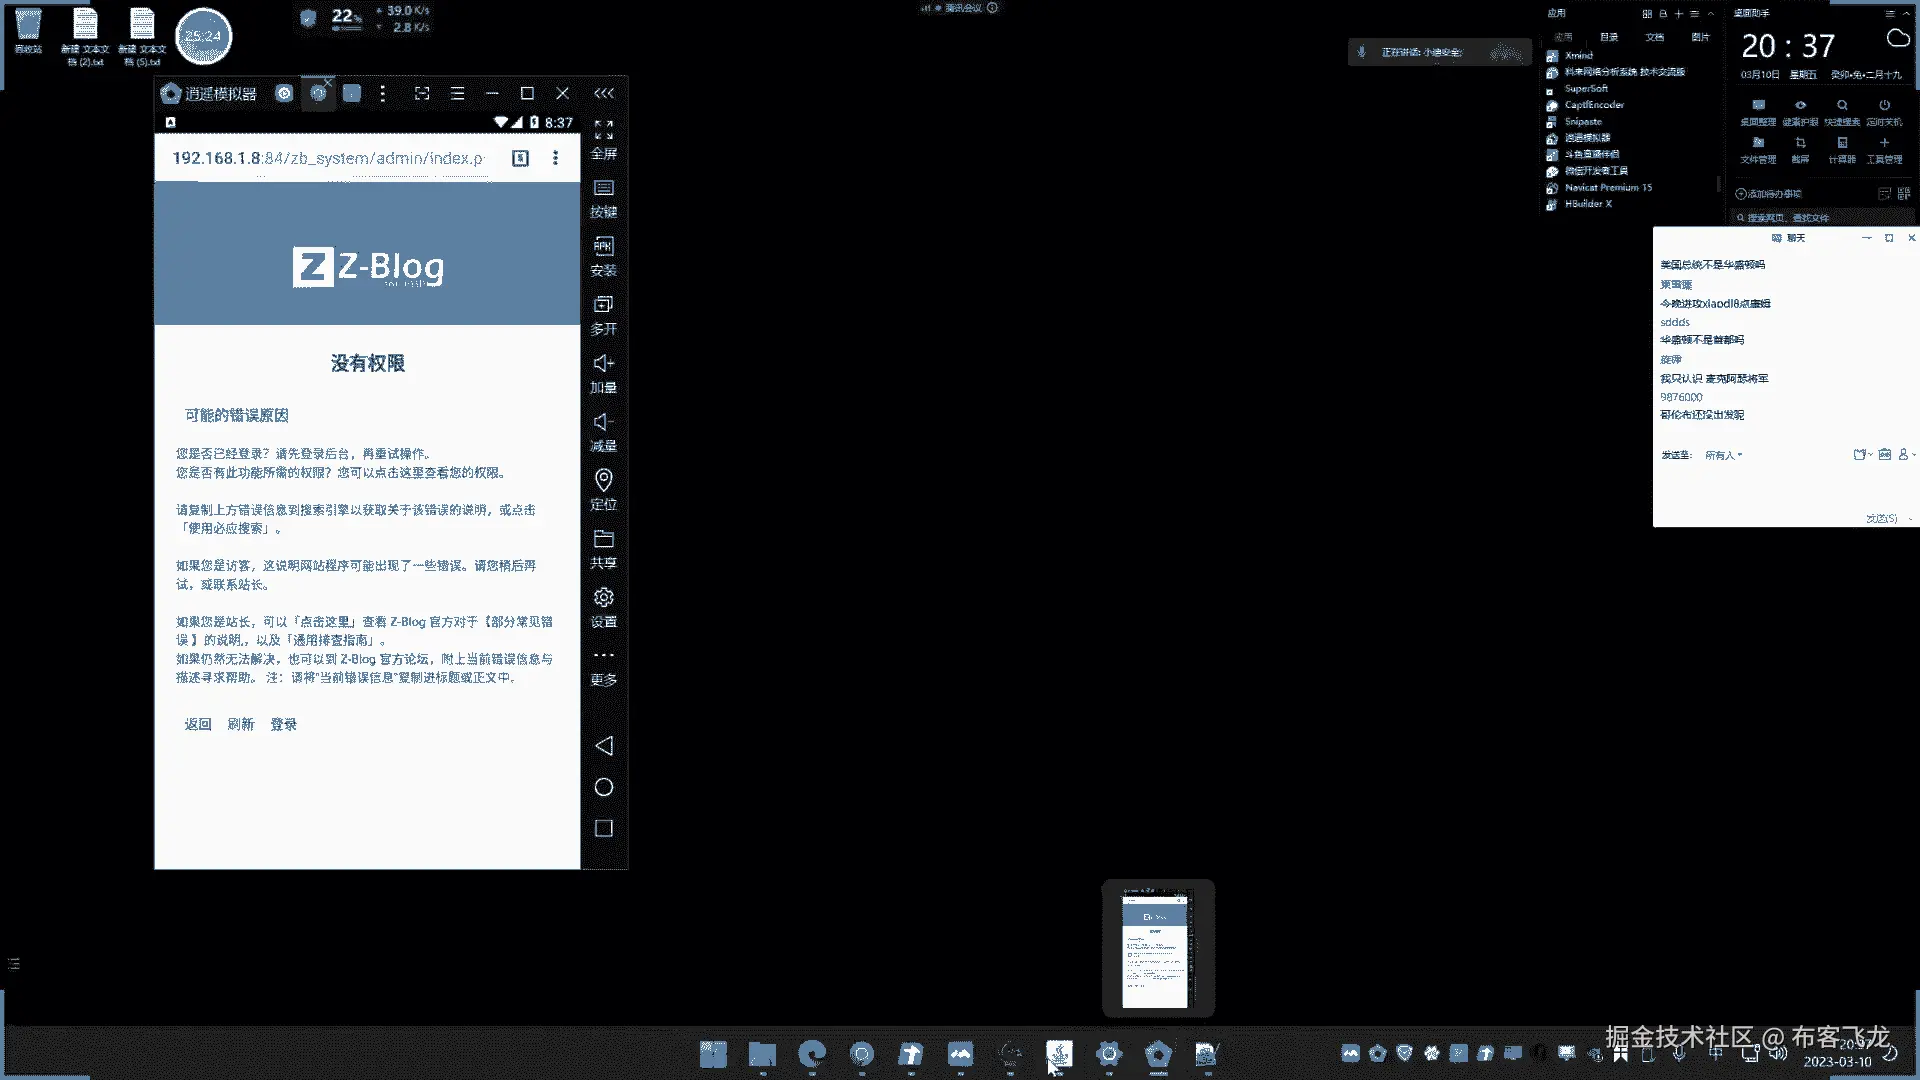Open emulator settings (设置) gear
This screenshot has width=1920, height=1080.
pos(603,597)
